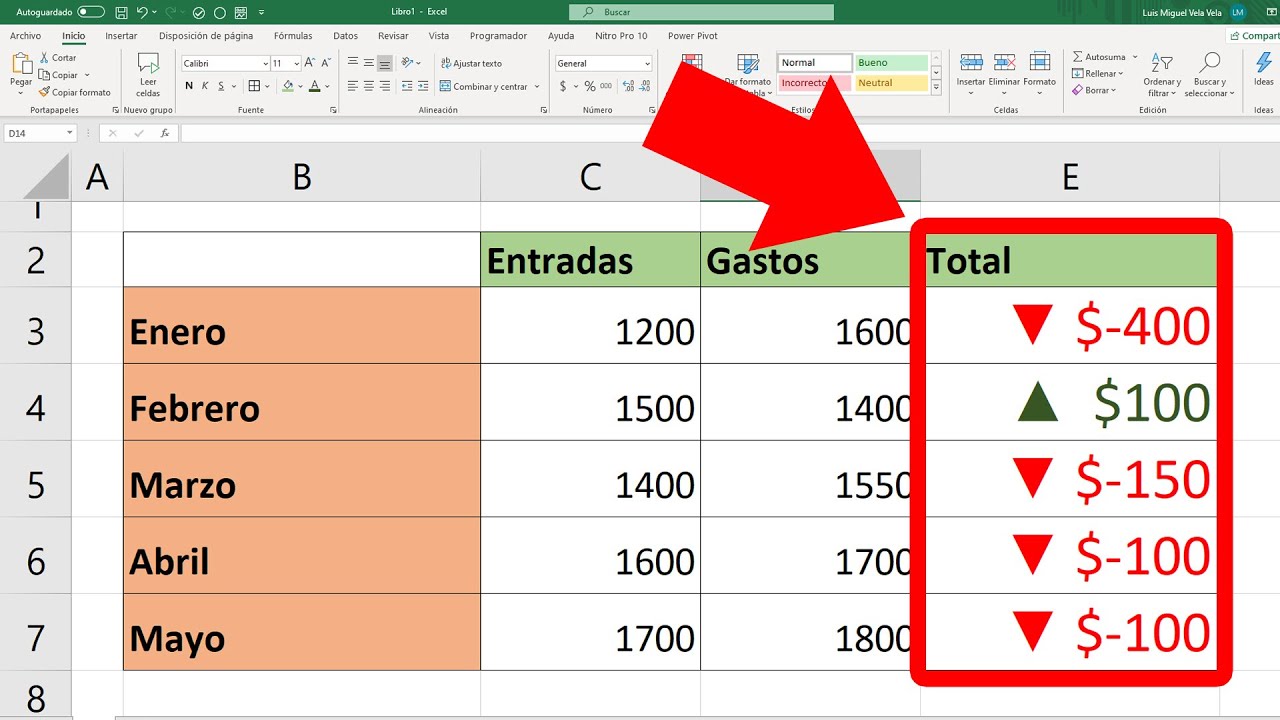Align text to the top
Image resolution: width=1280 pixels, height=720 pixels.
pos(352,63)
